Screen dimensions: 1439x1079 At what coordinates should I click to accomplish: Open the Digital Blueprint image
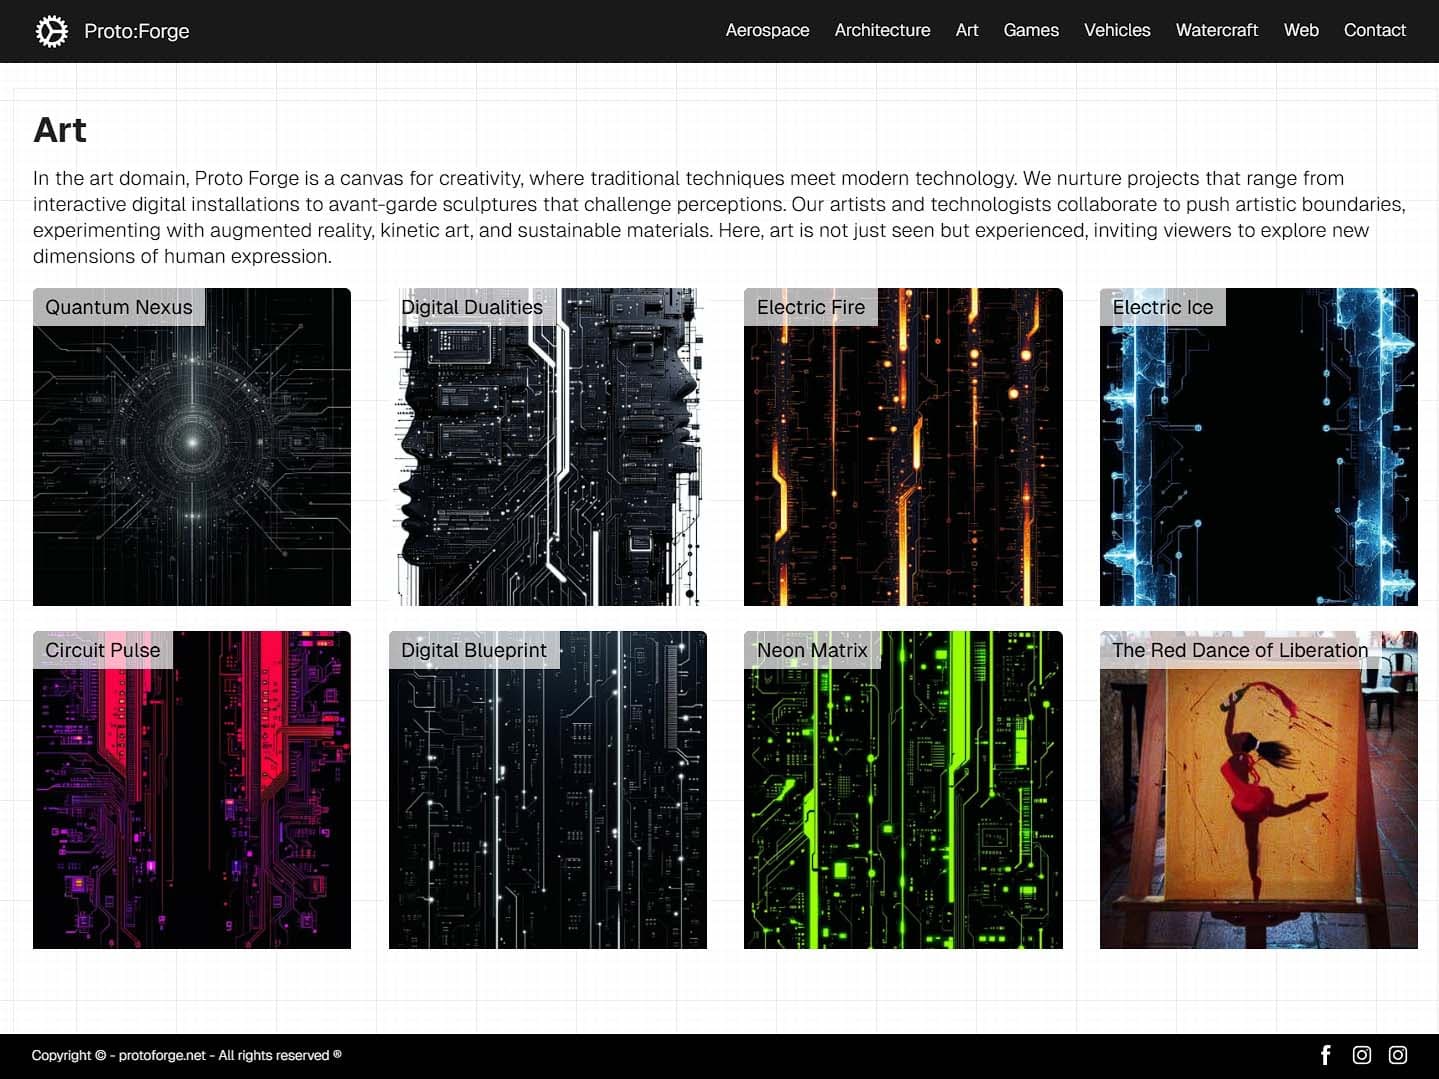pyautogui.click(x=547, y=790)
